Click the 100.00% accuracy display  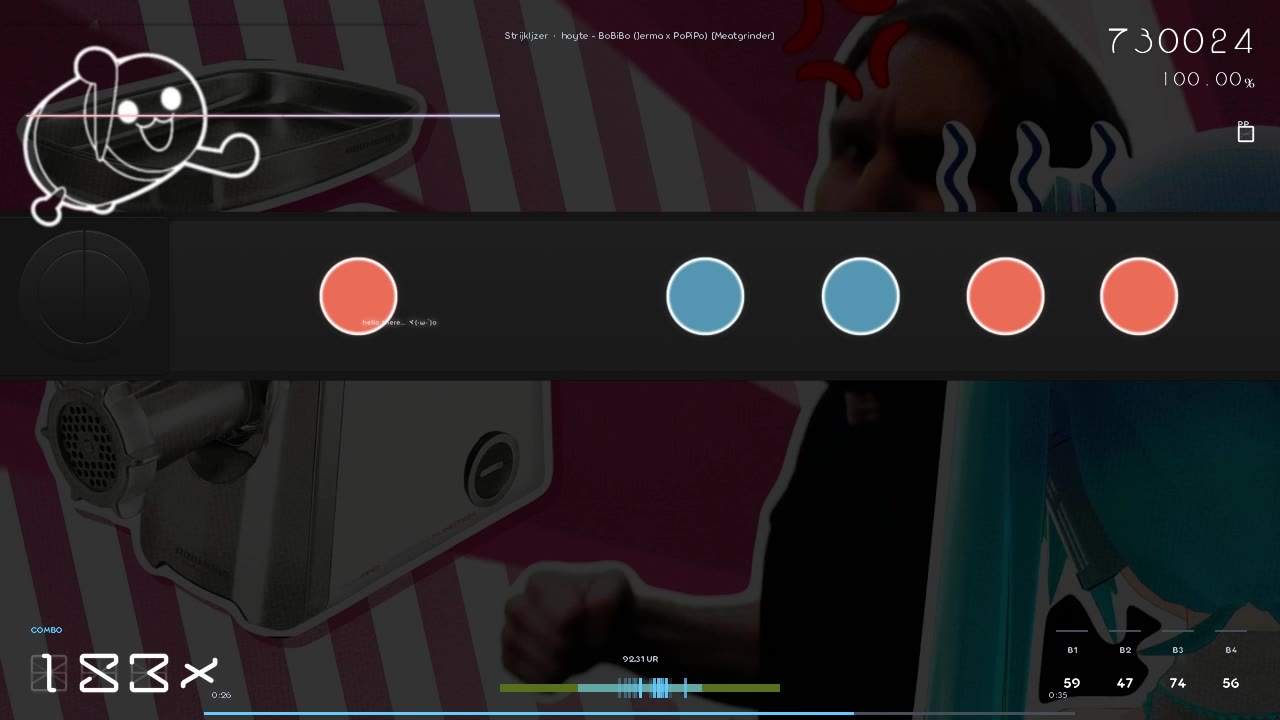(x=1208, y=80)
